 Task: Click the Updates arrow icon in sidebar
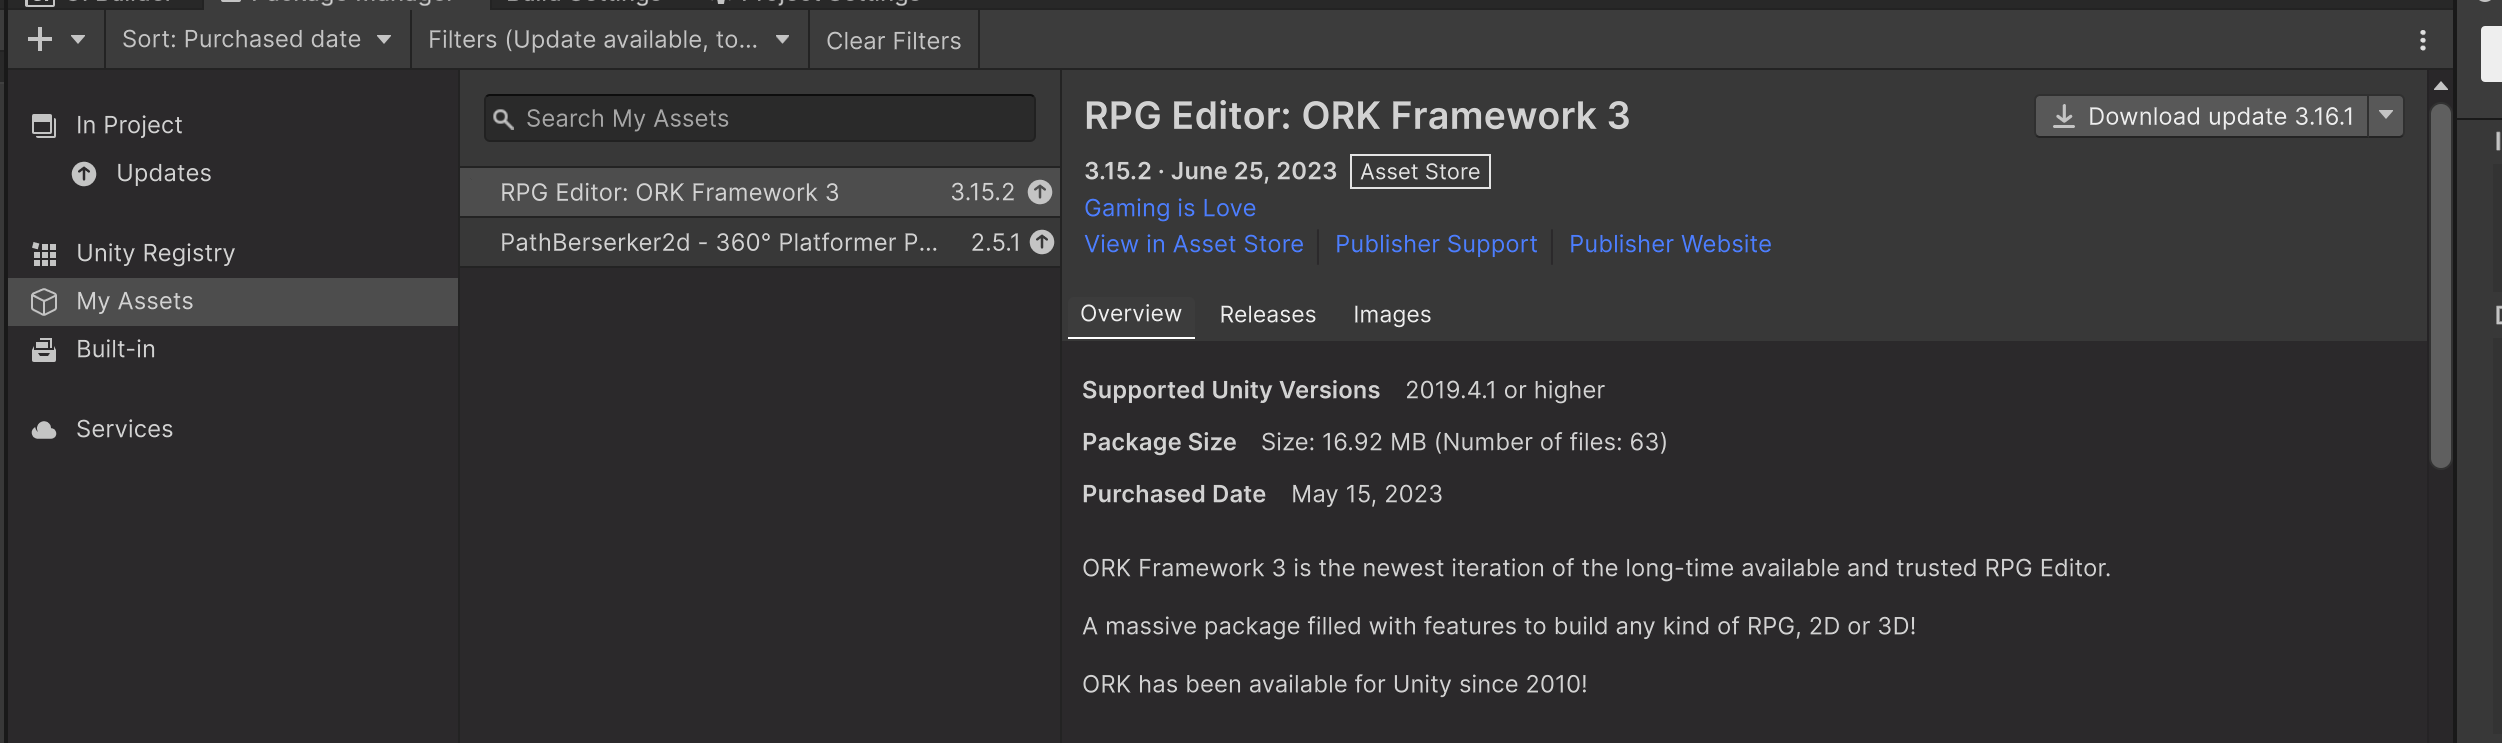(x=84, y=174)
